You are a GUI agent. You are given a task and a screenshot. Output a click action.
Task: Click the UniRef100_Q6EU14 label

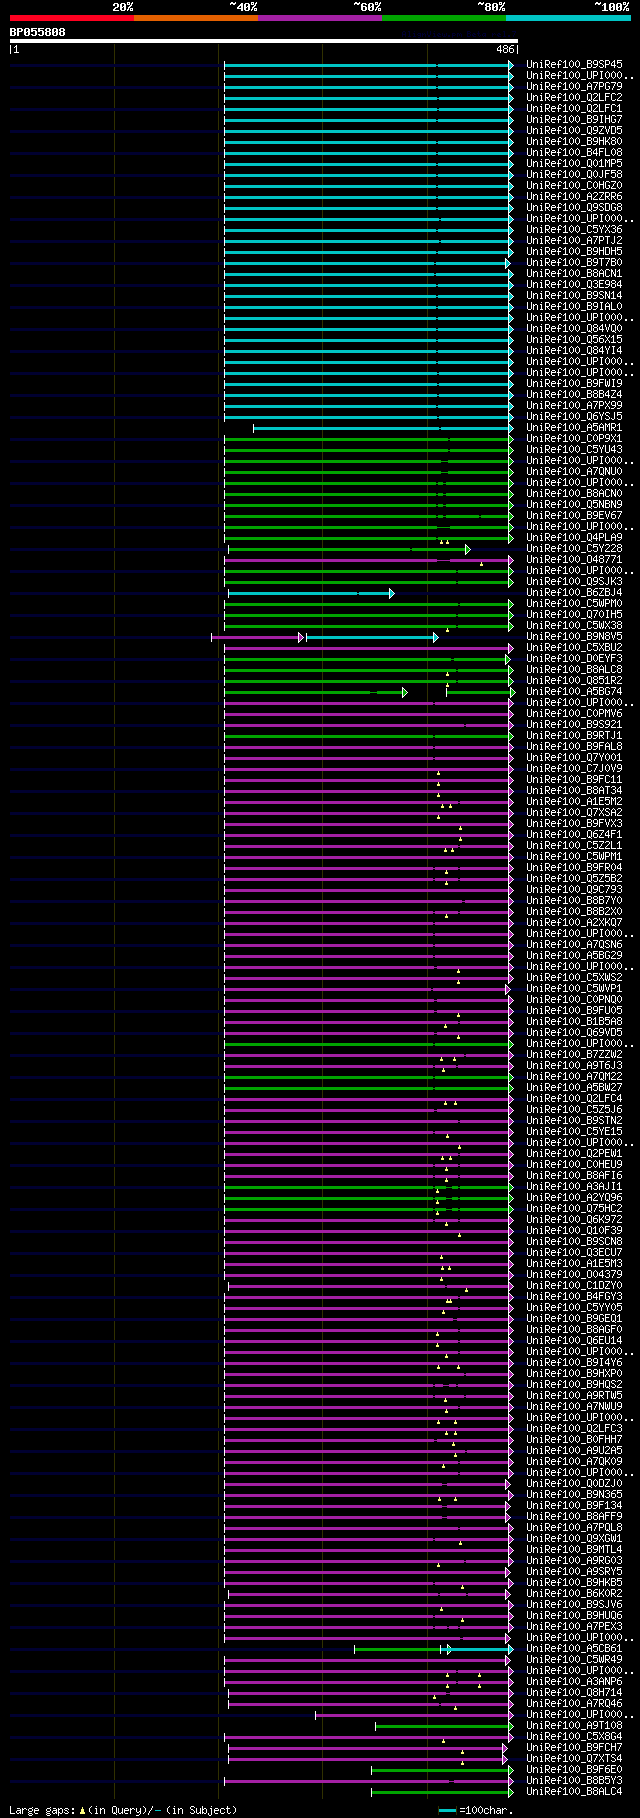[x=574, y=1340]
